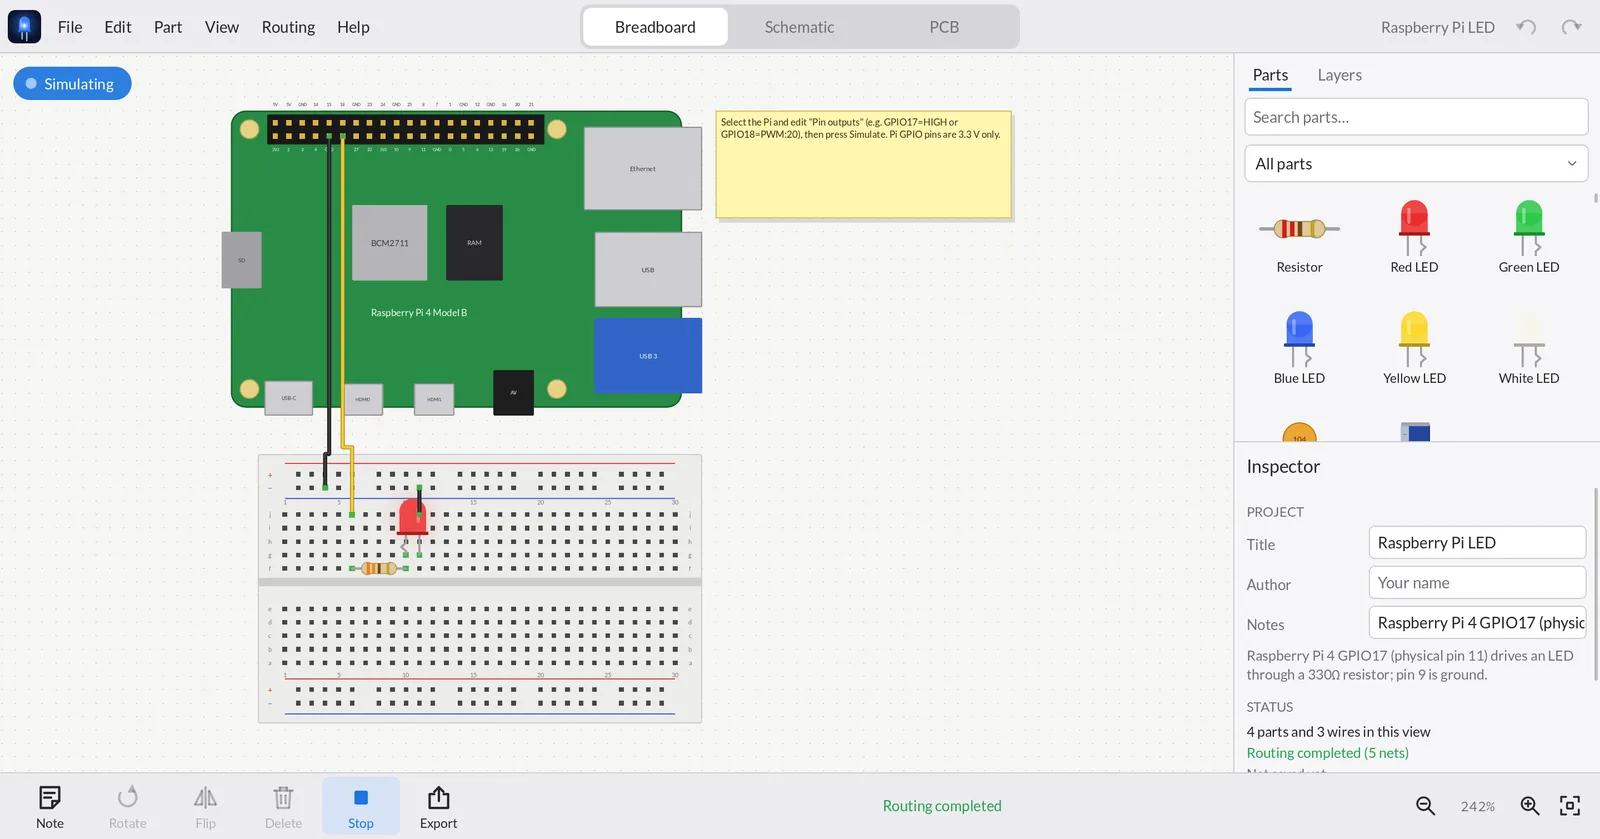Open the File menu
Screen dimensions: 1600x839
pos(70,27)
